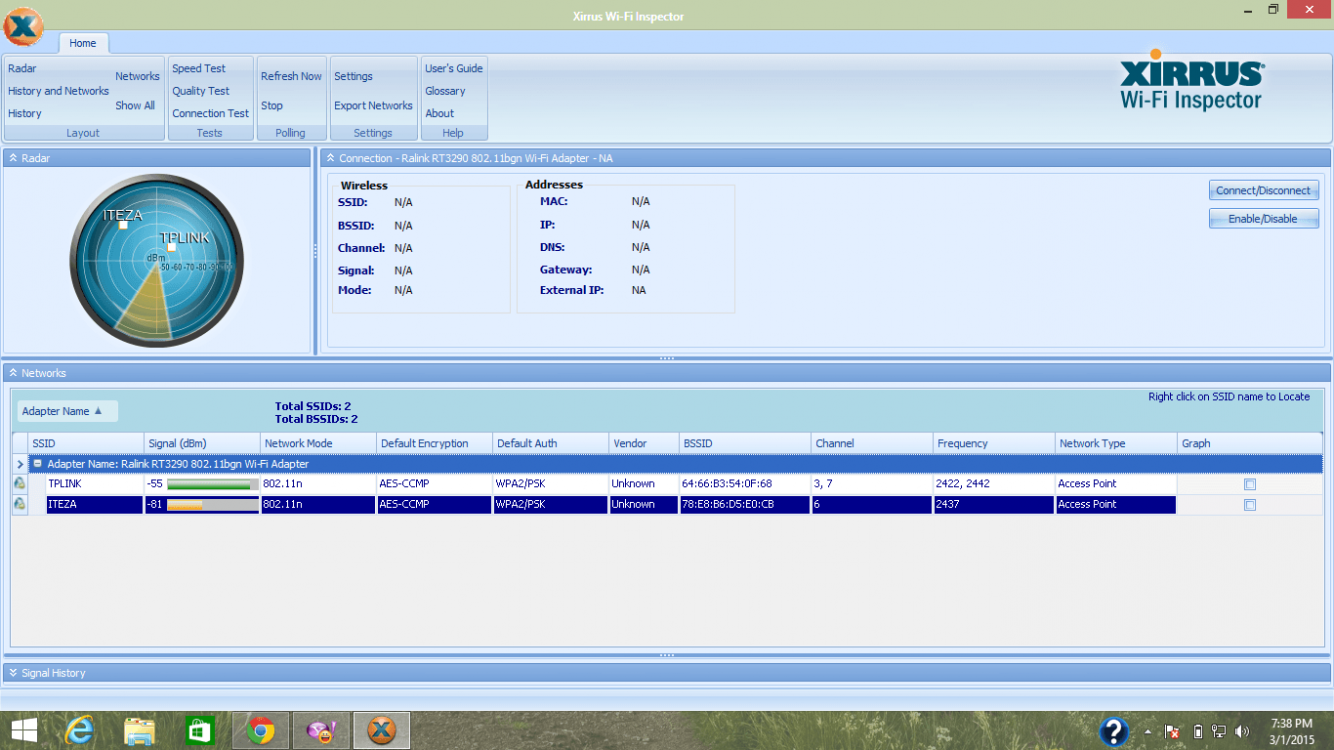Screen dimensions: 1334x750
Task: Click ITEZA signal strength bar
Action: [212, 505]
